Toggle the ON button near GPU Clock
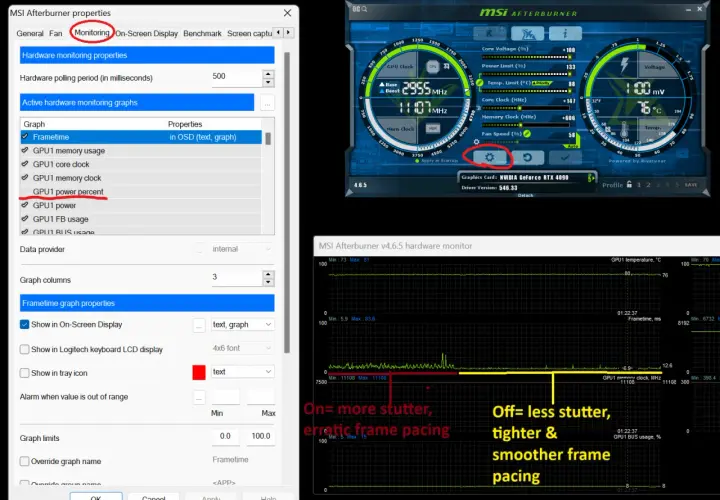The image size is (720, 500). point(433,67)
